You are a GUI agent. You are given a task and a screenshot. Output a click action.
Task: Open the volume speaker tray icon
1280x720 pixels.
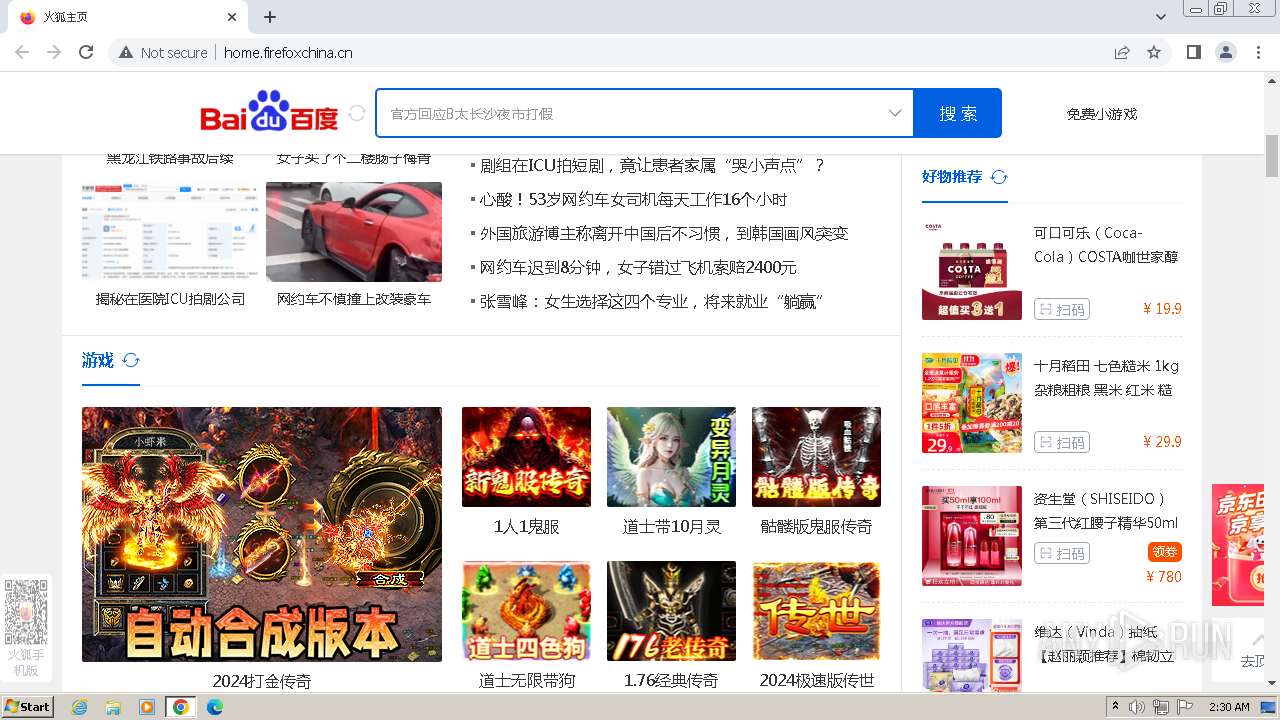coord(1136,707)
